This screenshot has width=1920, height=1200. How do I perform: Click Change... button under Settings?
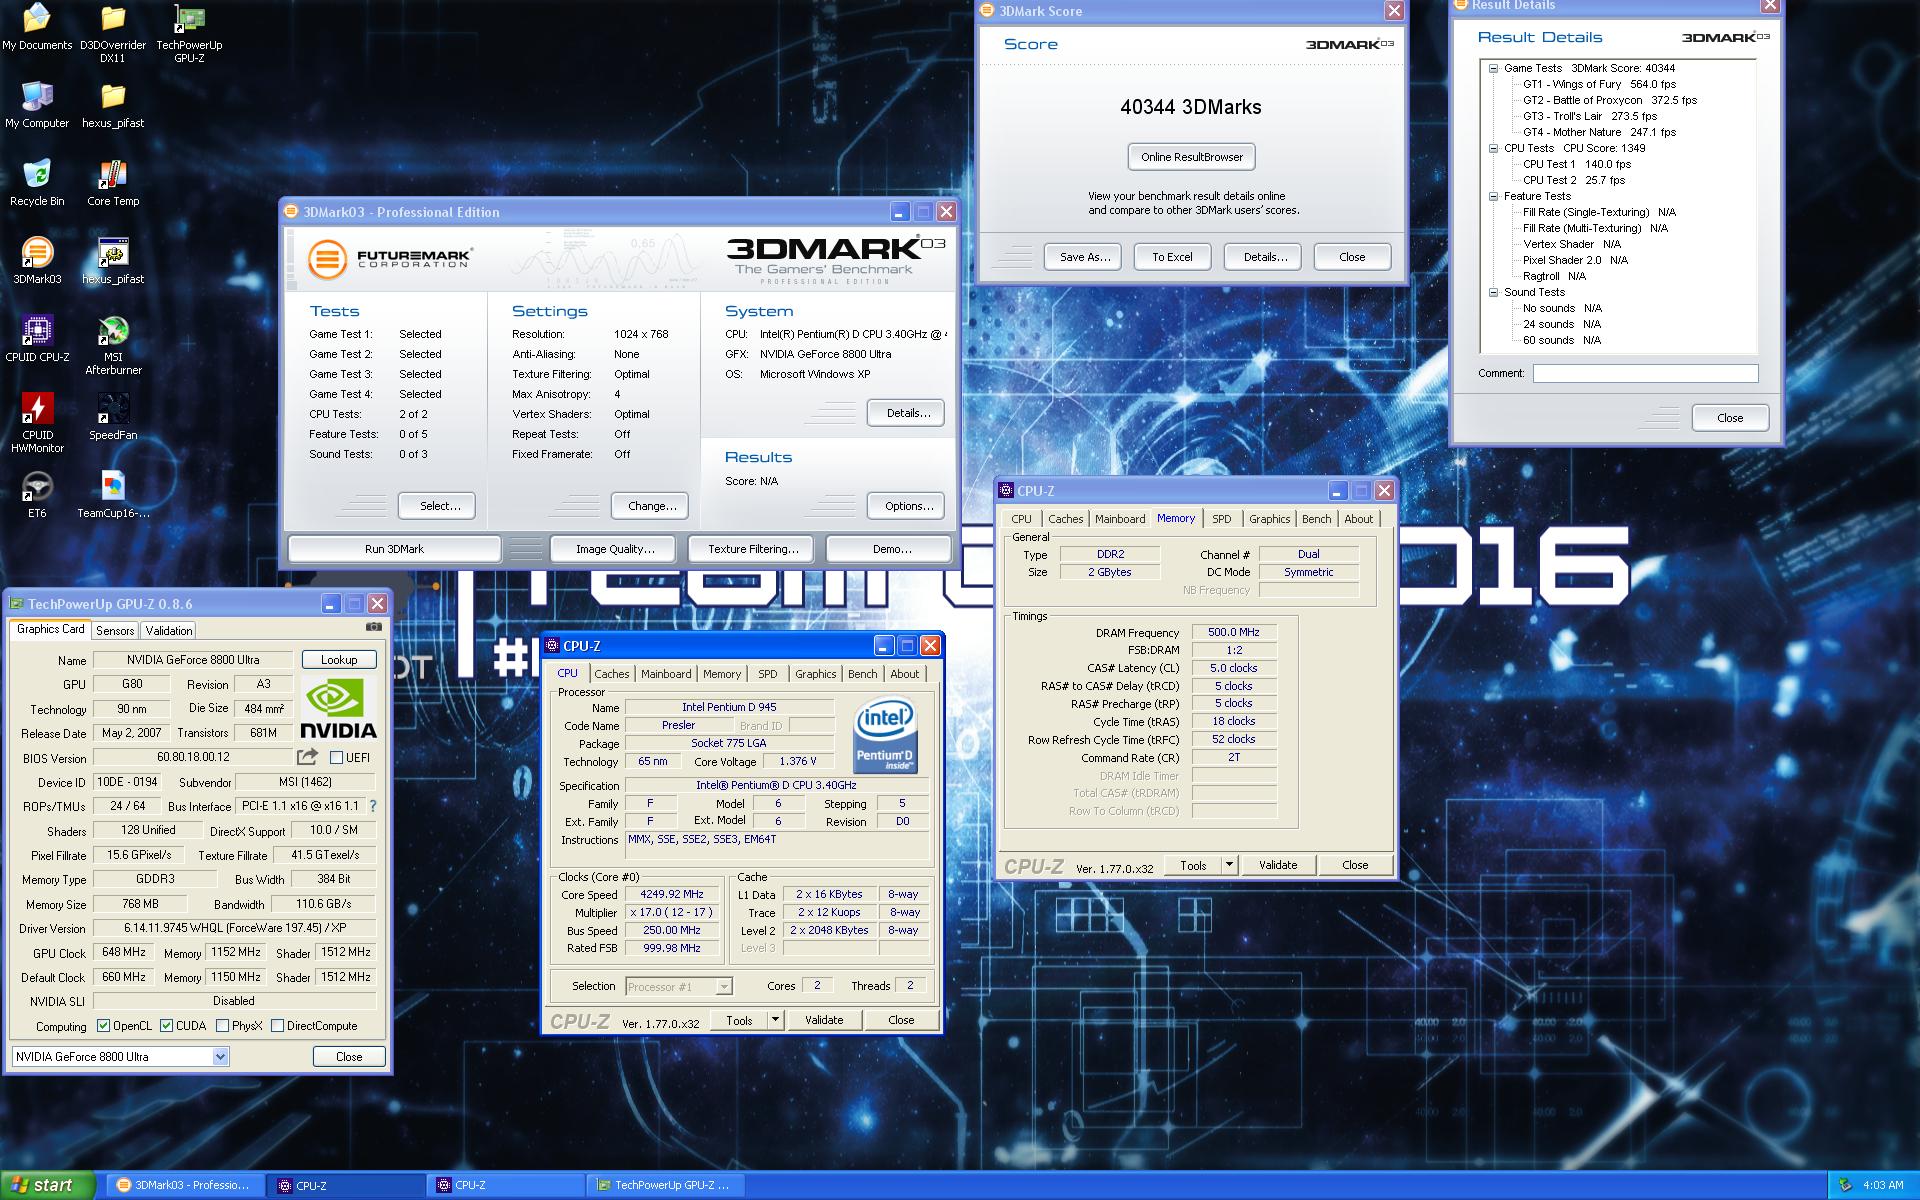(650, 506)
